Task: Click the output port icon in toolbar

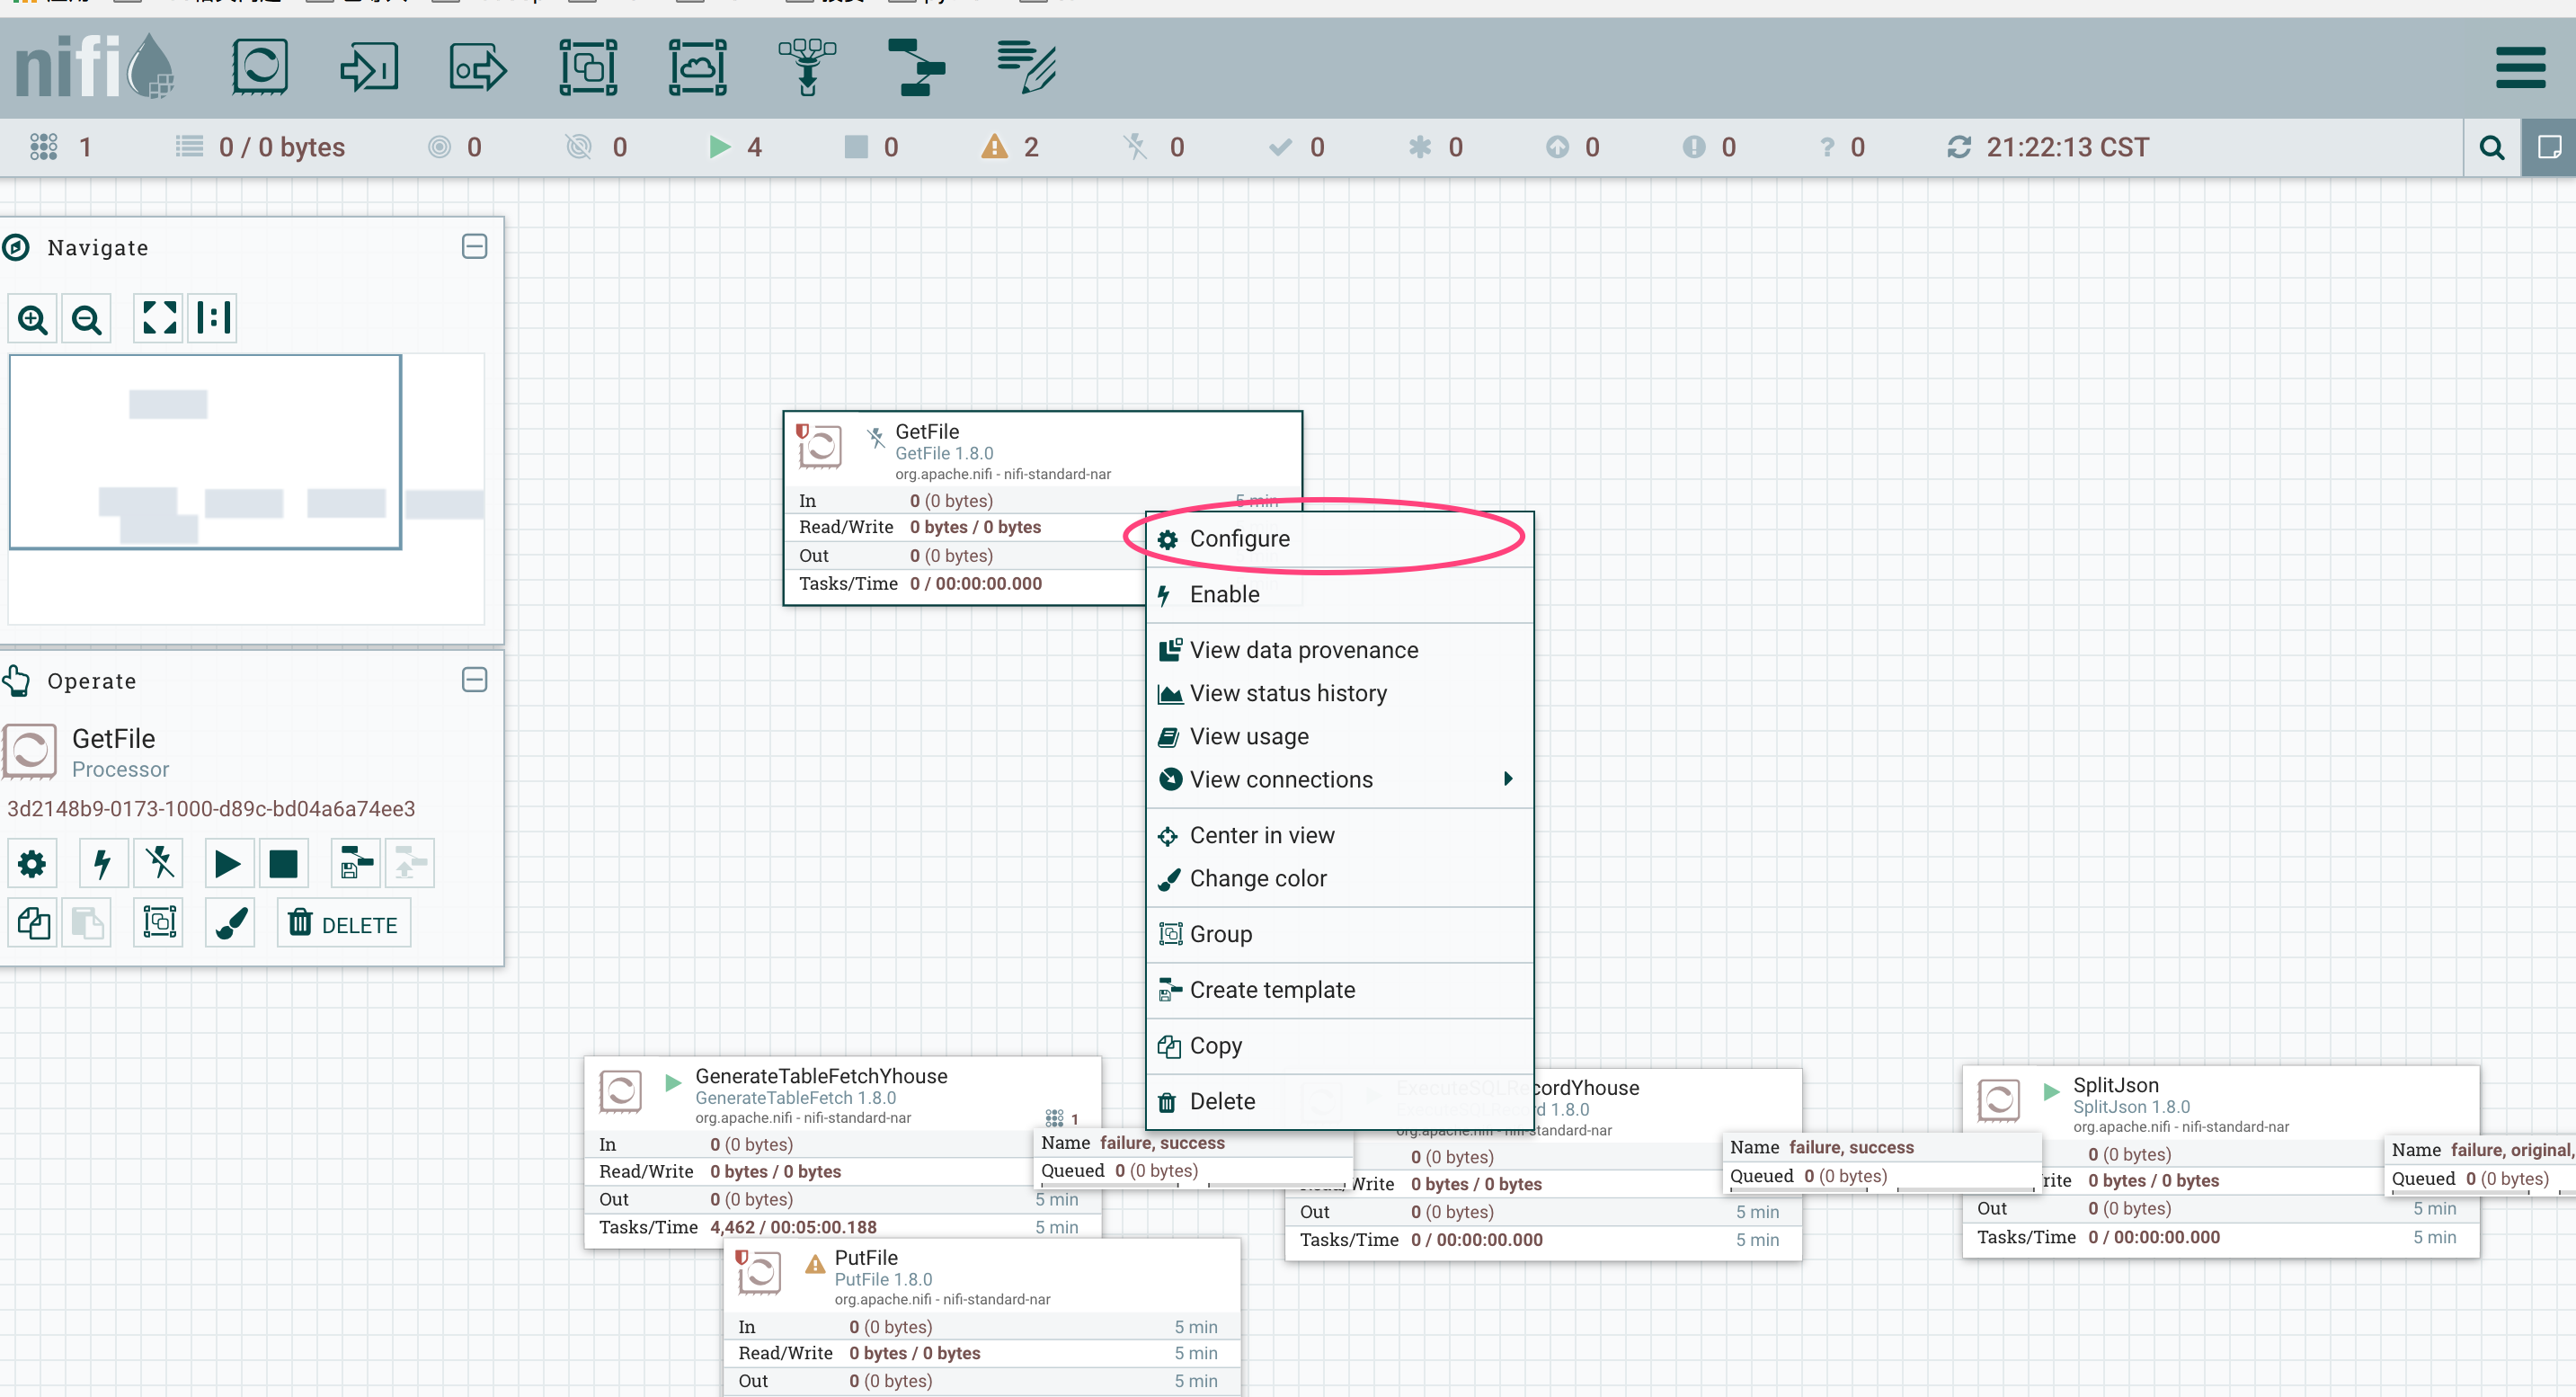Action: (x=476, y=66)
